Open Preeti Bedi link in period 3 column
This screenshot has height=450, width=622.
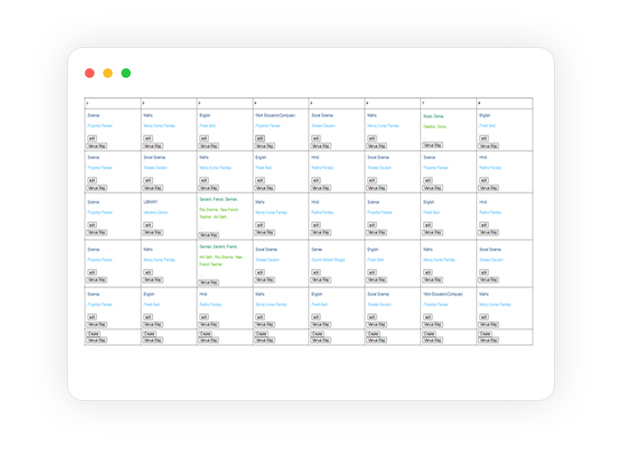pyautogui.click(x=207, y=126)
